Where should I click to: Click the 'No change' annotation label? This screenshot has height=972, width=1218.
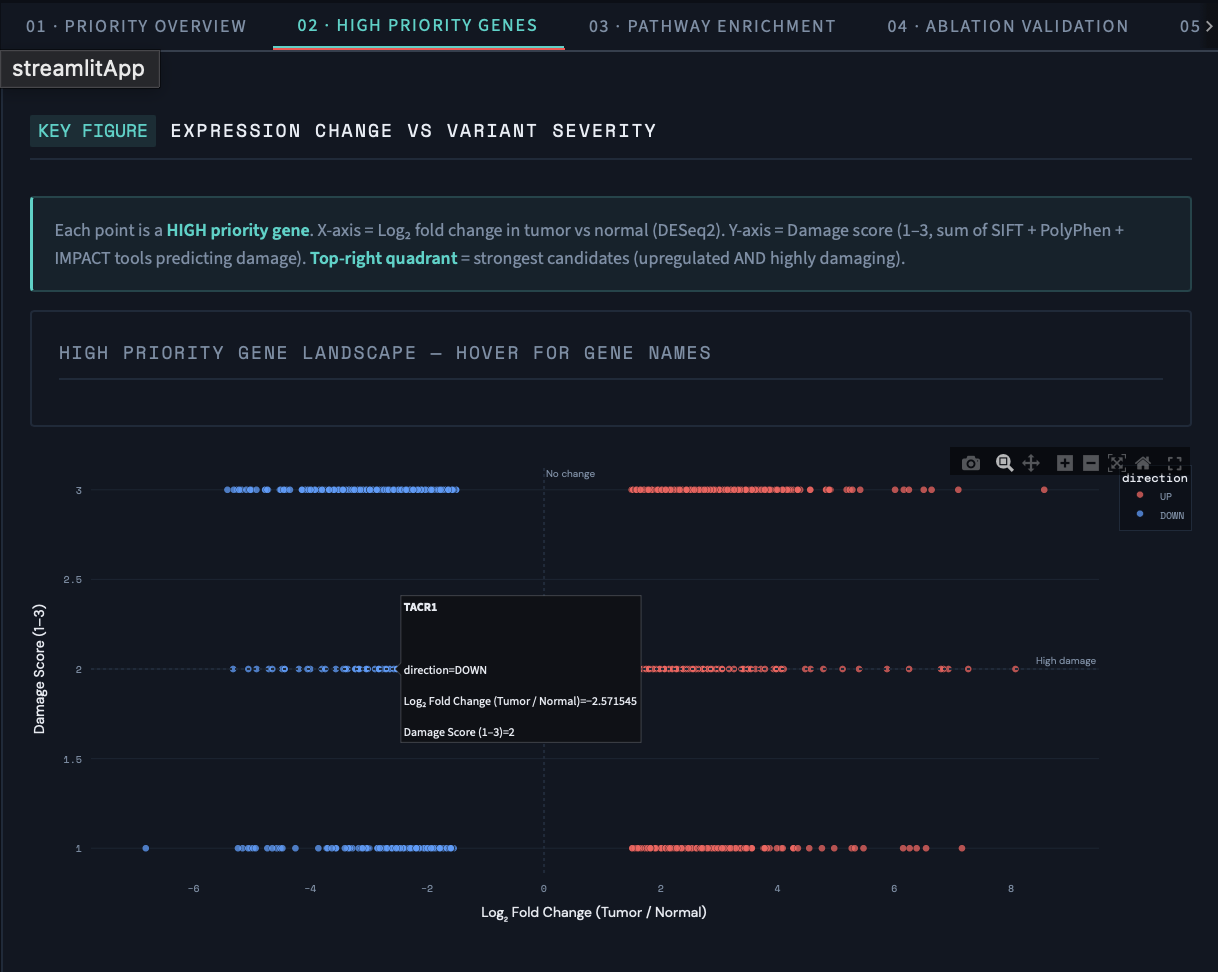click(x=570, y=474)
